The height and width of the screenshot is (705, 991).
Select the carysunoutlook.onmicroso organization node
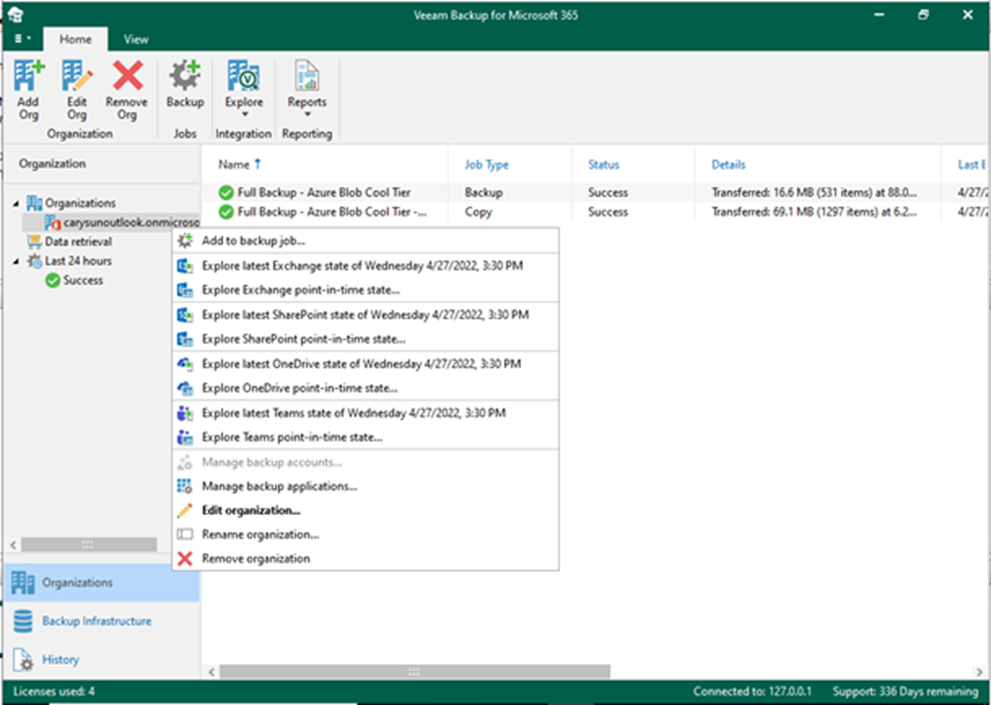pyautogui.click(x=122, y=223)
